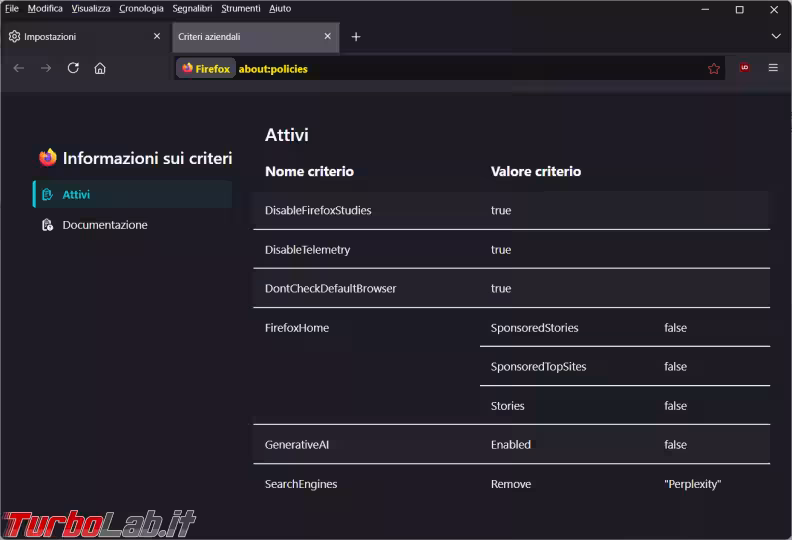Screen dimensions: 792x540
Task: Close the Criteri aziendali tab
Action: [327, 36]
